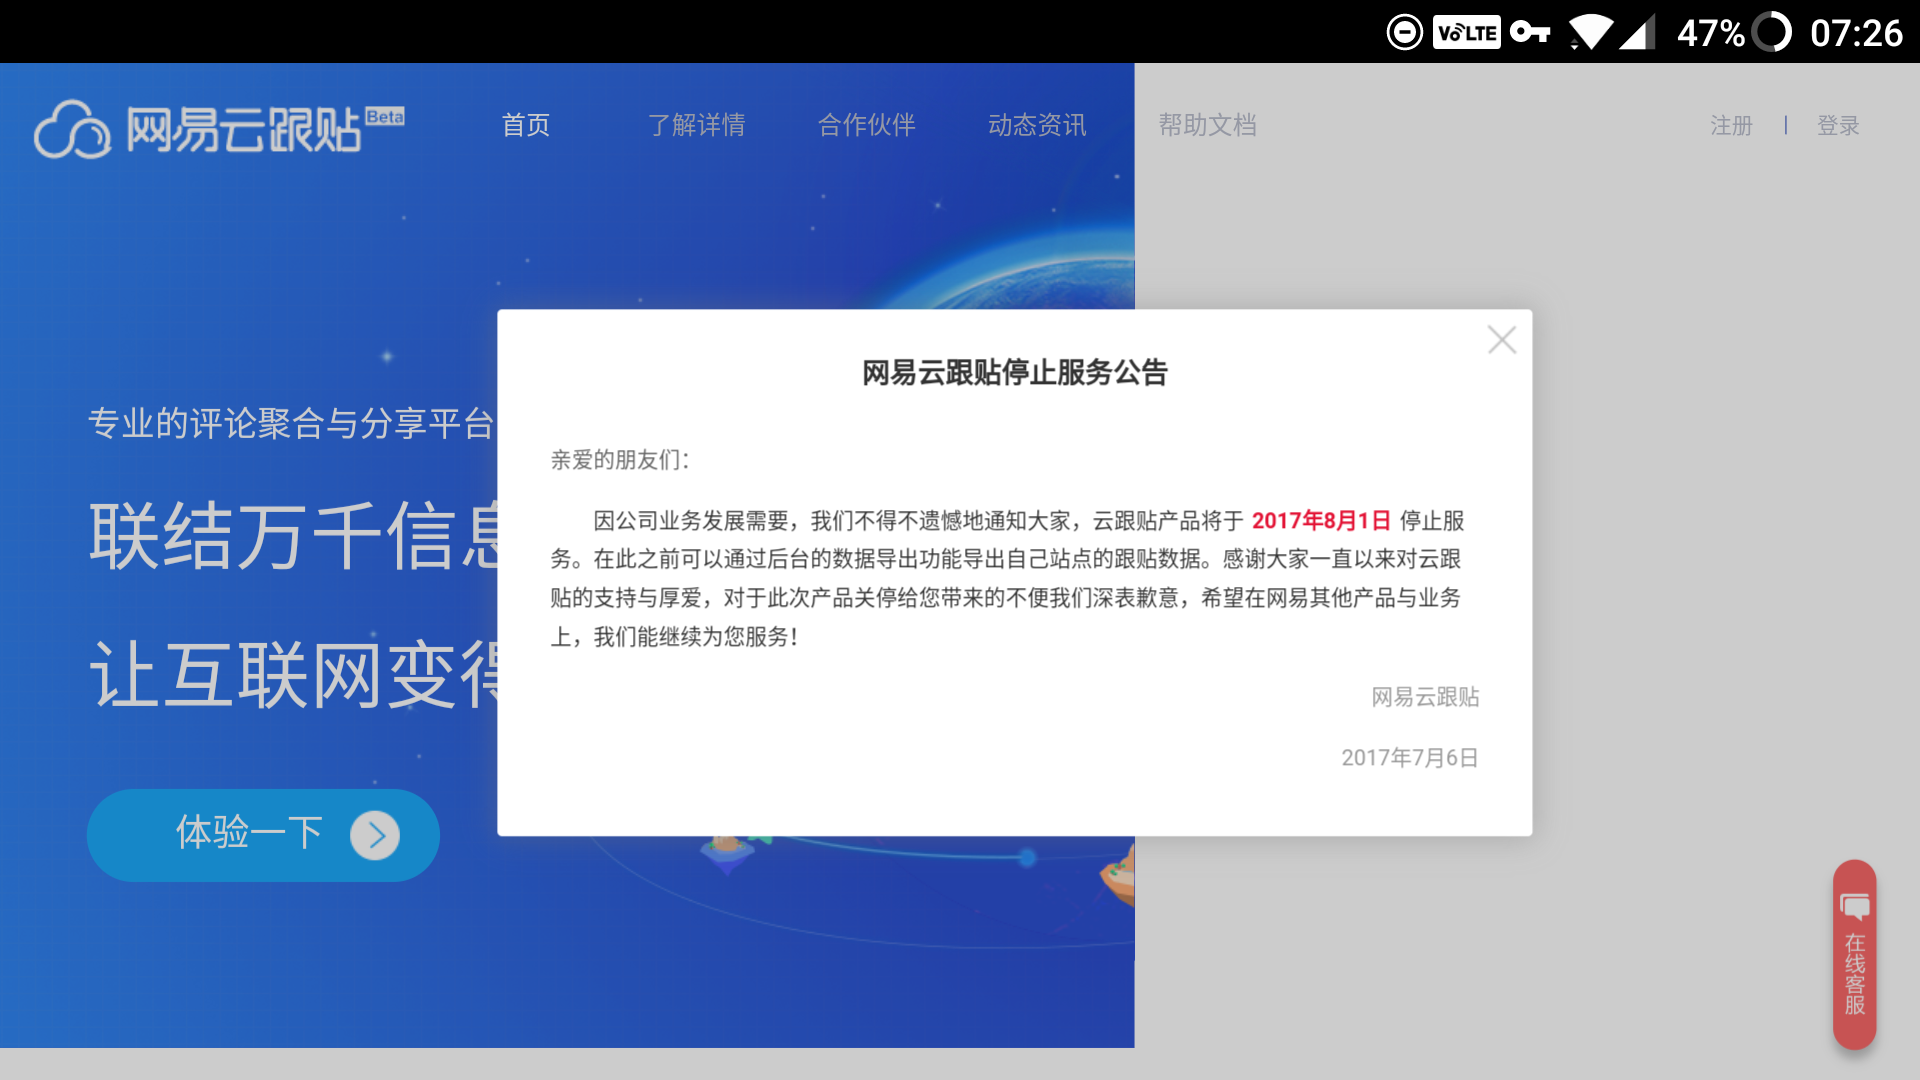Click the arrow icon inside 体验一下 button

374,835
